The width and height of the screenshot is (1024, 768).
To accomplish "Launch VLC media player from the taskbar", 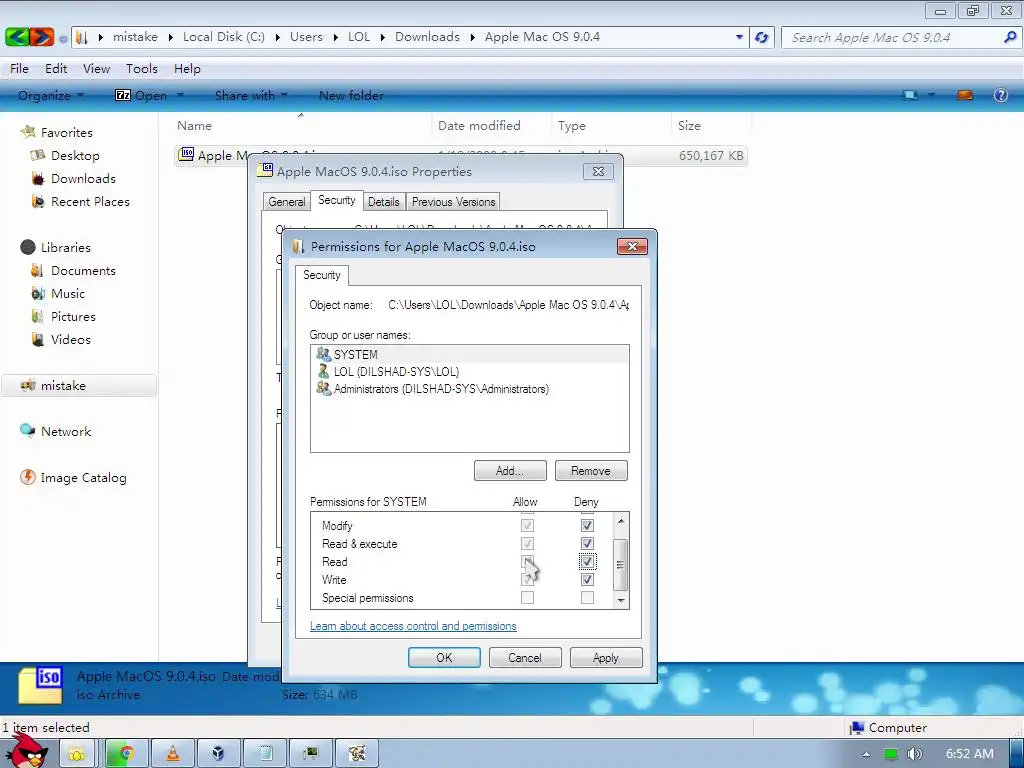I will [173, 754].
